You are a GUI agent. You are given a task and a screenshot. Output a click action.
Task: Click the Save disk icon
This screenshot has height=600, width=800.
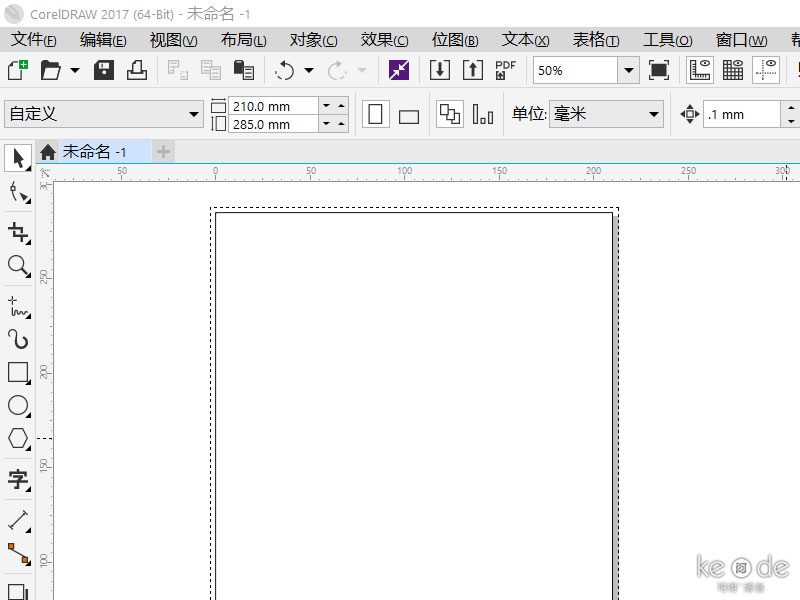[104, 70]
